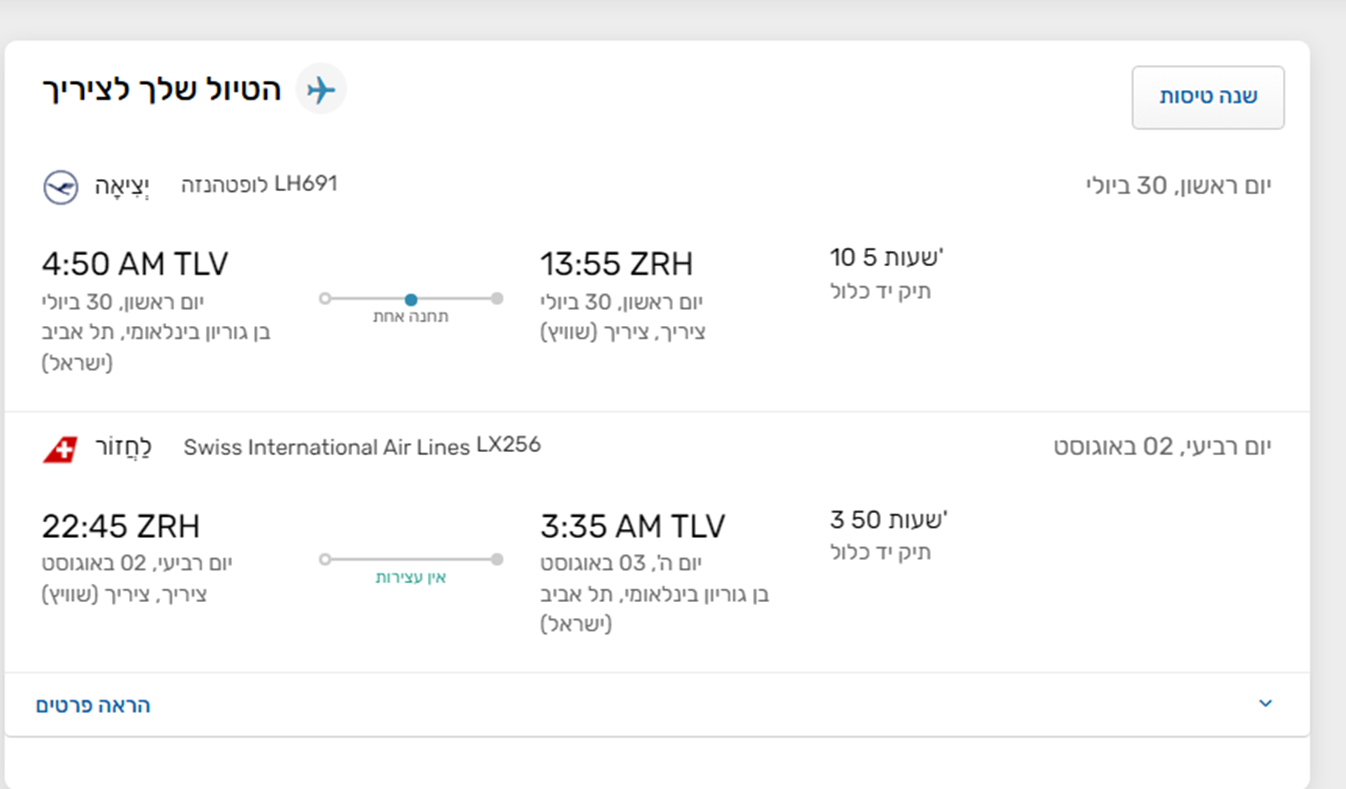Click the outbound route start circle
The image size is (1346, 789).
[x=325, y=298]
